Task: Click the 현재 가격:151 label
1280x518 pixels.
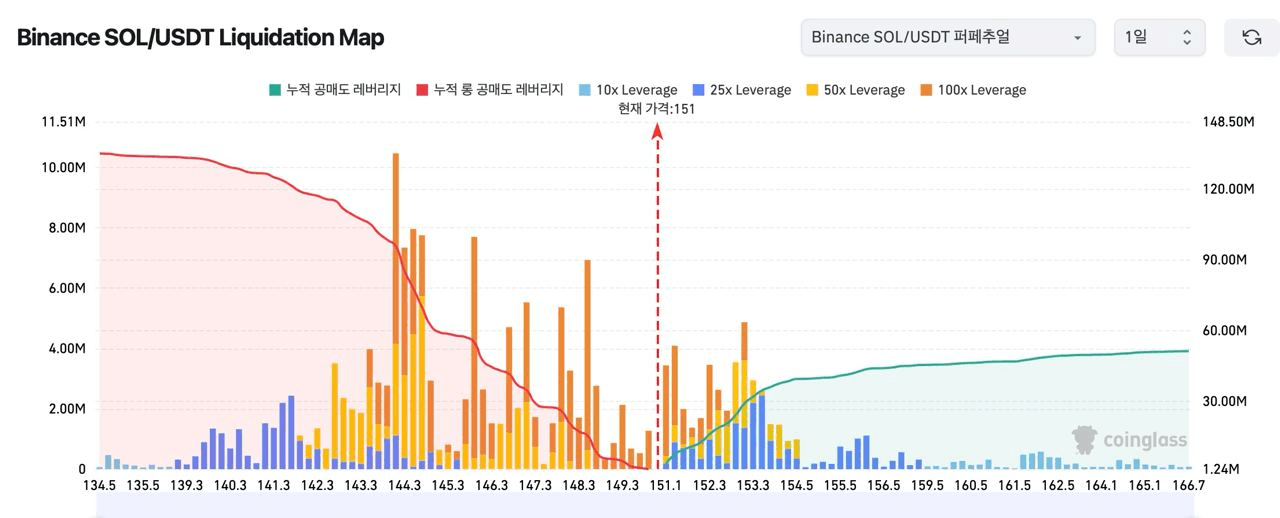Action: coord(657,108)
